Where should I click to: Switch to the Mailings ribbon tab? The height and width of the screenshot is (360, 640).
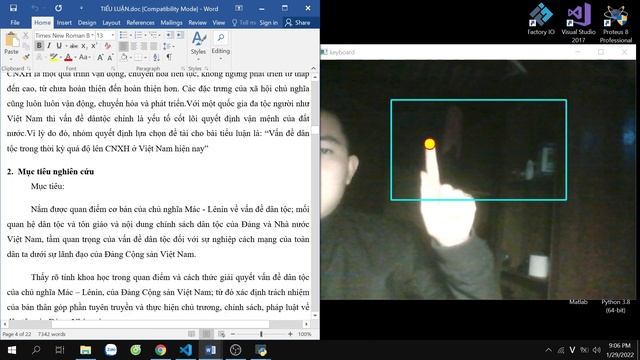point(171,22)
